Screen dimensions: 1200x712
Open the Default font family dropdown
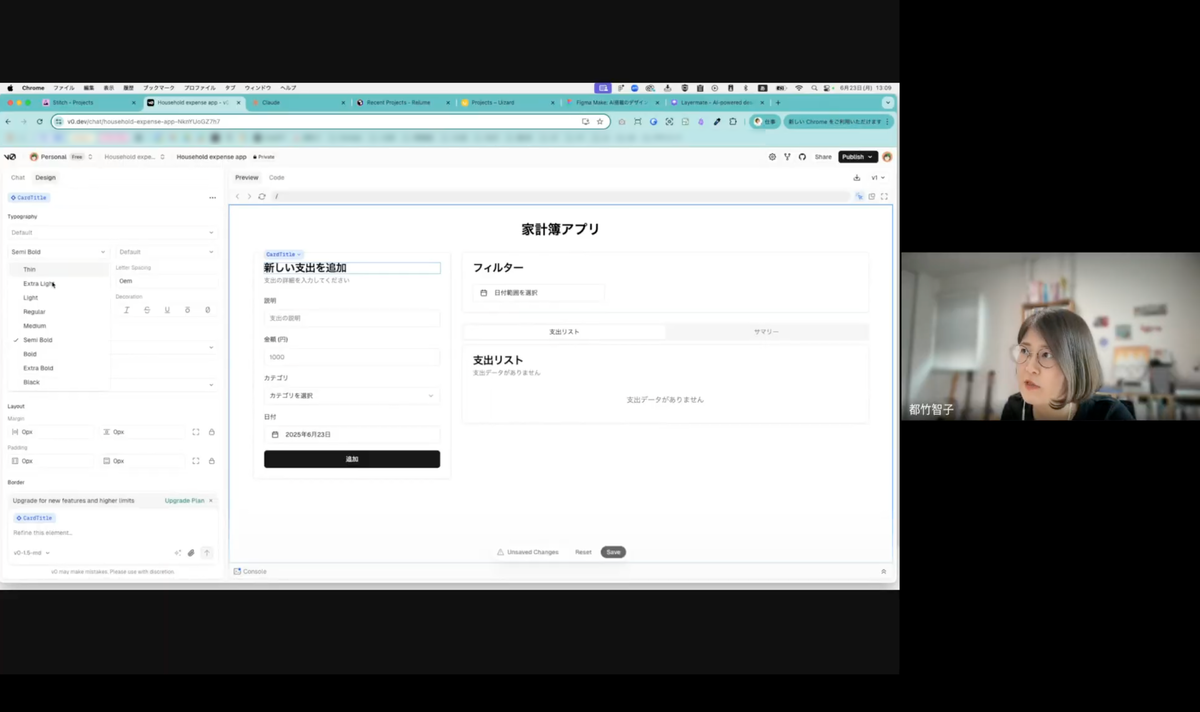[x=112, y=233]
